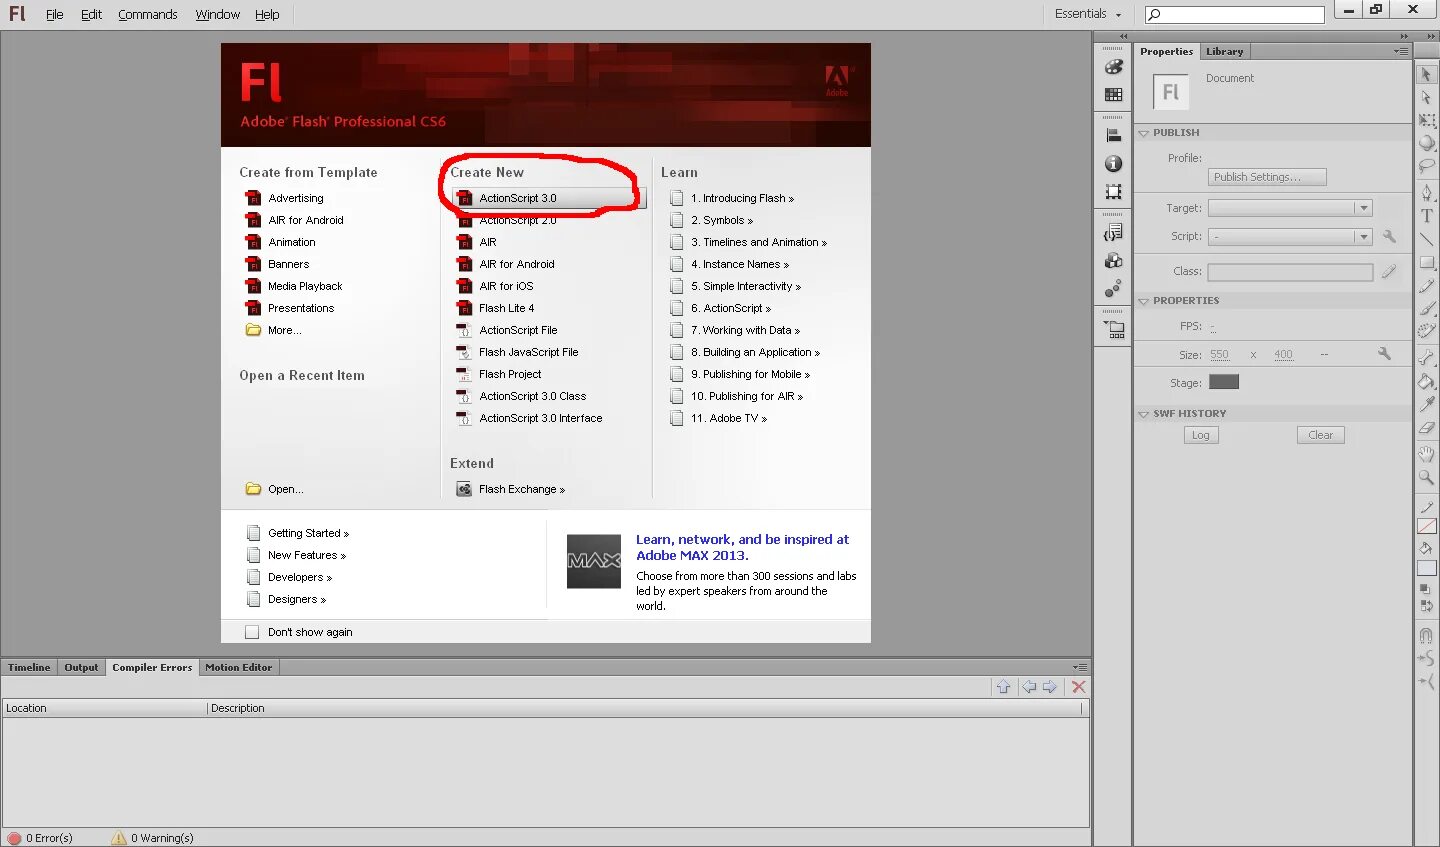Create a new ActionScript 3.0 document

[550, 198]
